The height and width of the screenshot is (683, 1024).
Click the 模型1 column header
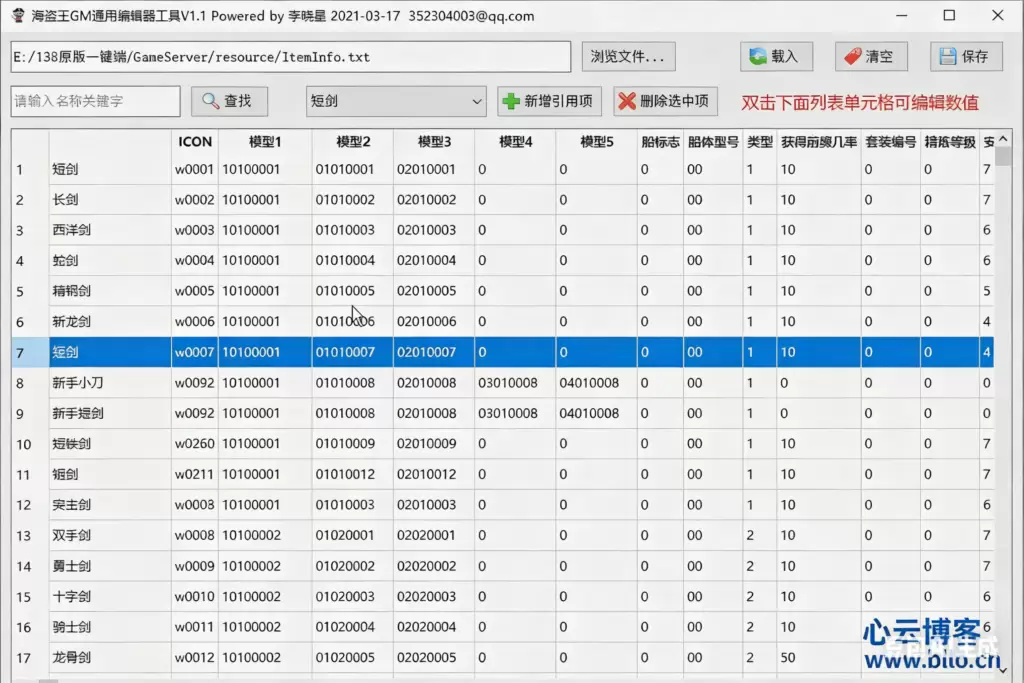click(x=265, y=141)
